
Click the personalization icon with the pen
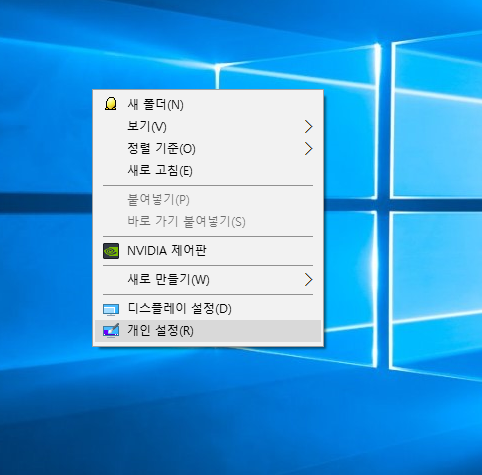111,330
